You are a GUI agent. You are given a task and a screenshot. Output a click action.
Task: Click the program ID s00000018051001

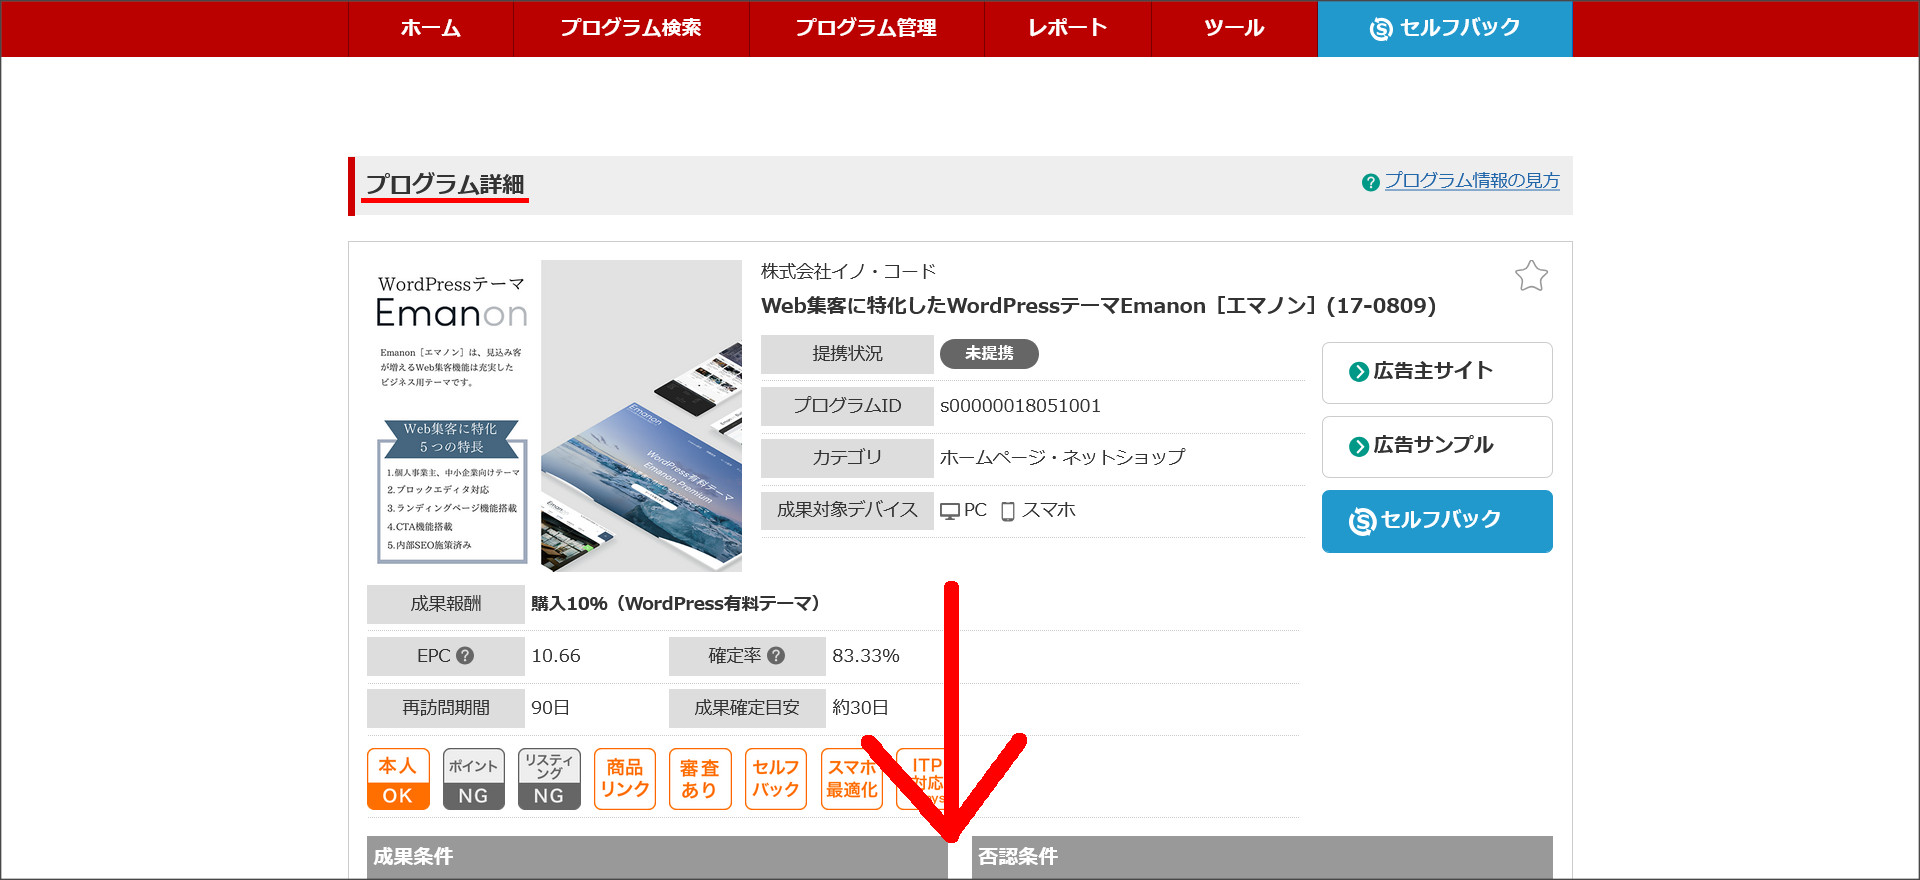click(x=1020, y=406)
